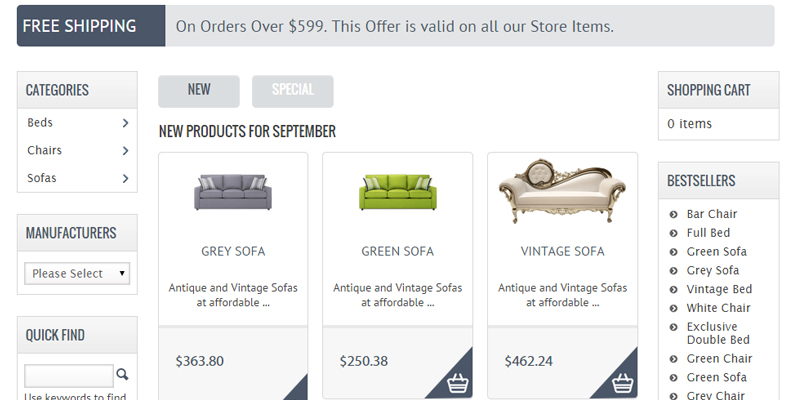
Task: Switch to the Special products tab
Action: coord(293,90)
